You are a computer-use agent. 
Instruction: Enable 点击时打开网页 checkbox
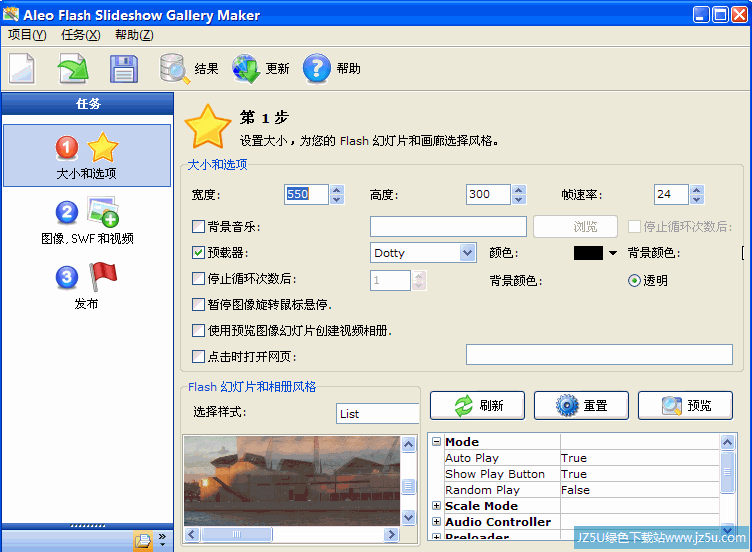coord(198,356)
